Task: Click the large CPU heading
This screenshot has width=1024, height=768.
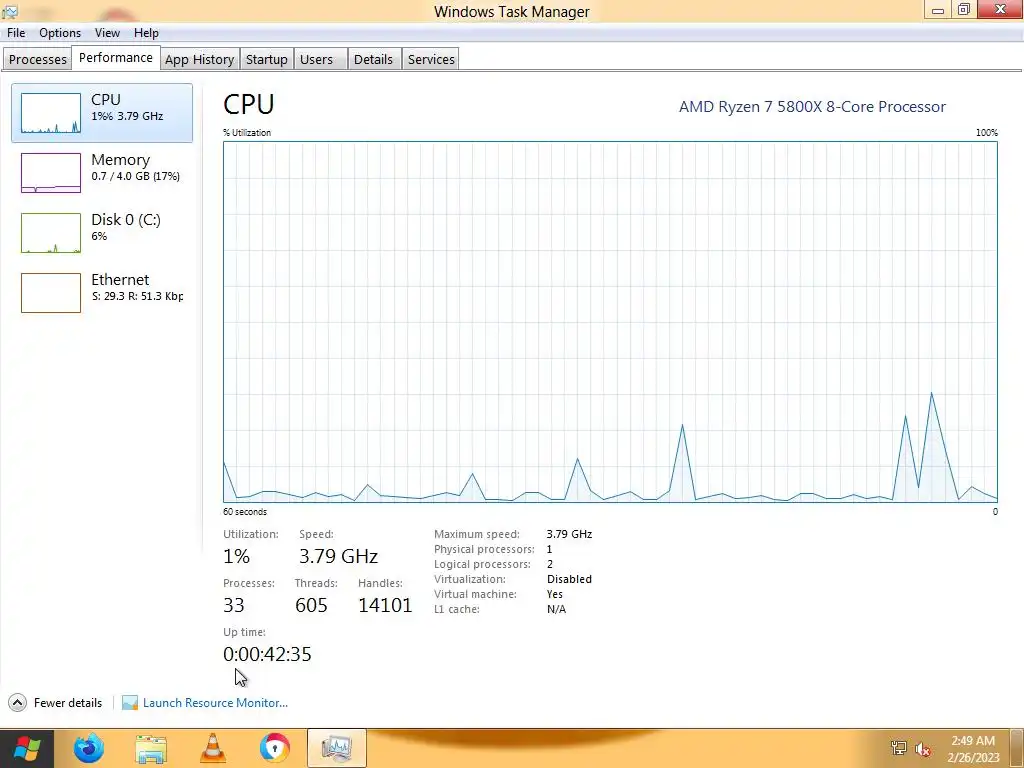Action: click(249, 104)
